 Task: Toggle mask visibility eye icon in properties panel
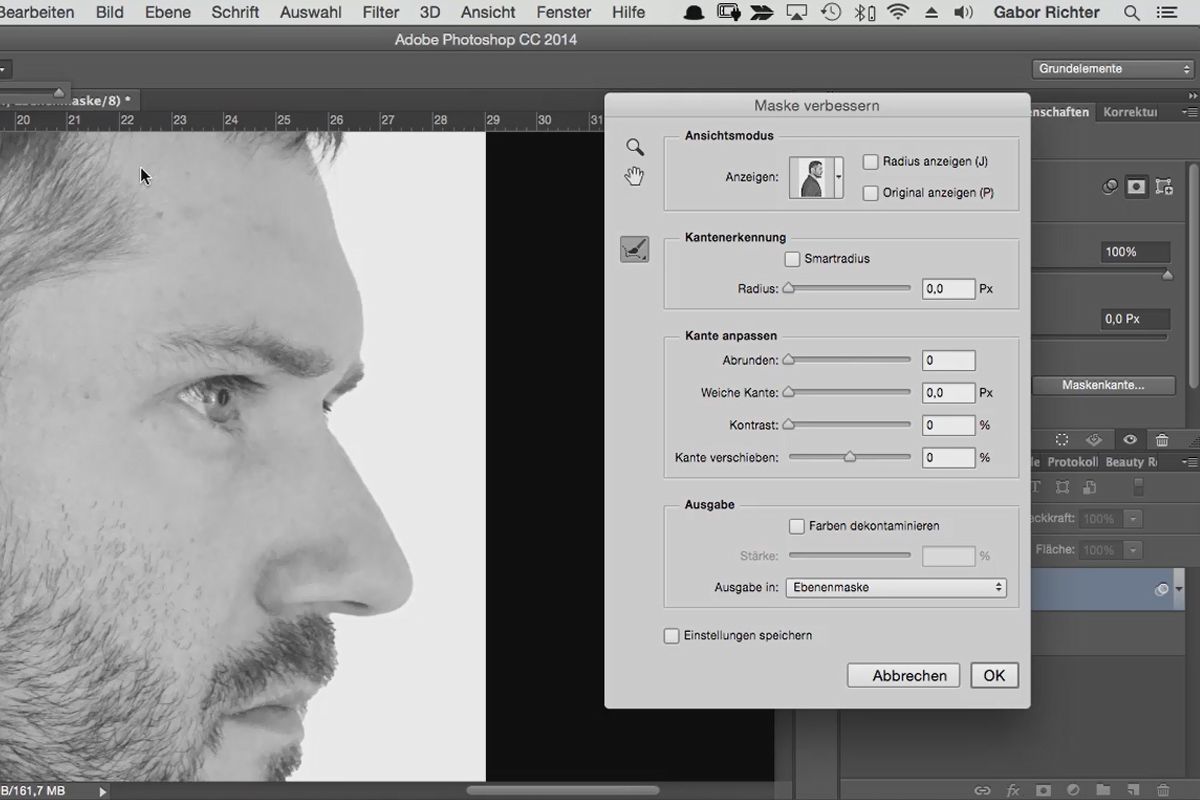click(1129, 440)
